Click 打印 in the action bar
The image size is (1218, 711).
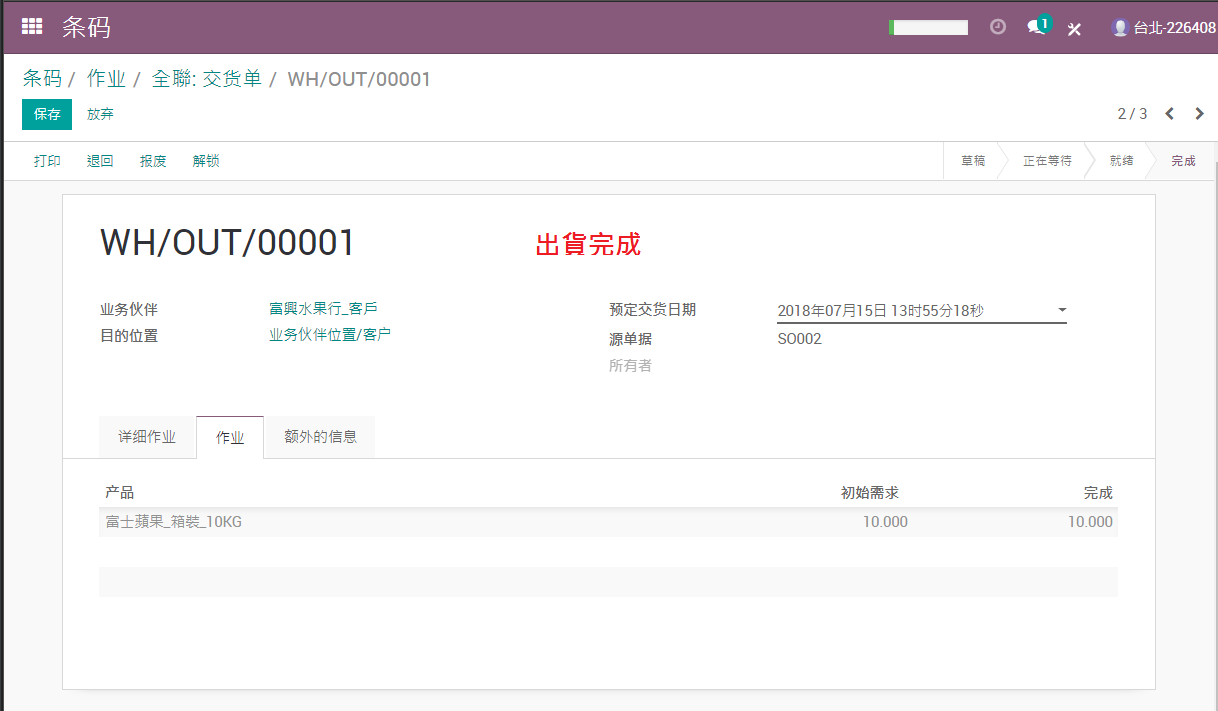pyautogui.click(x=47, y=161)
